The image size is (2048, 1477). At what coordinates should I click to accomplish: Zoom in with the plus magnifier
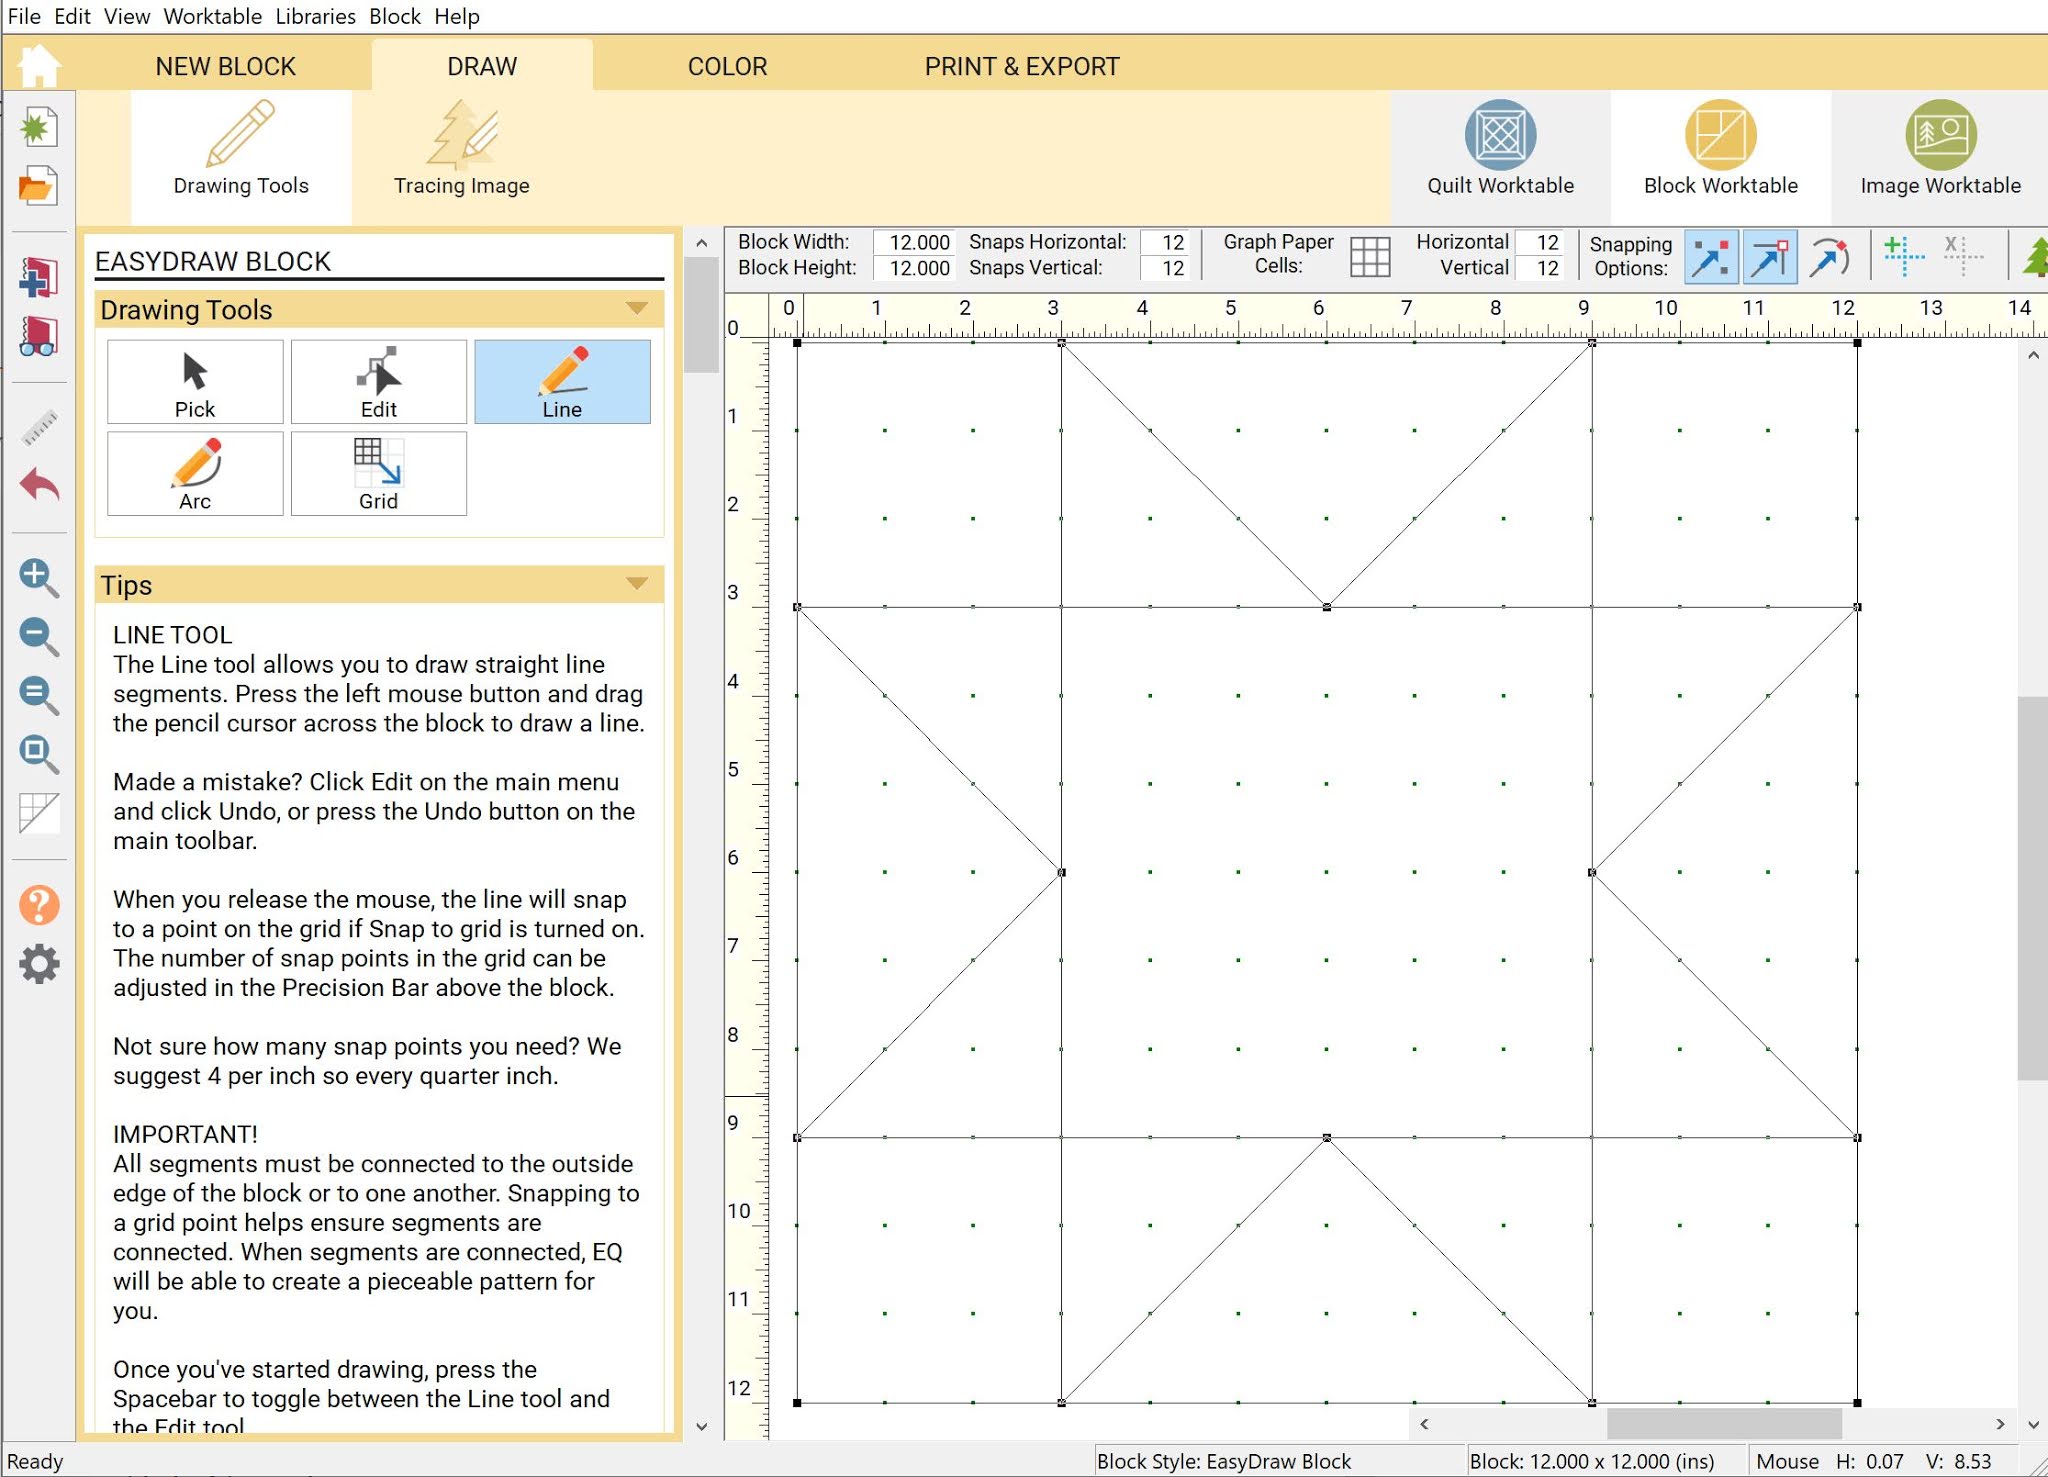39,577
